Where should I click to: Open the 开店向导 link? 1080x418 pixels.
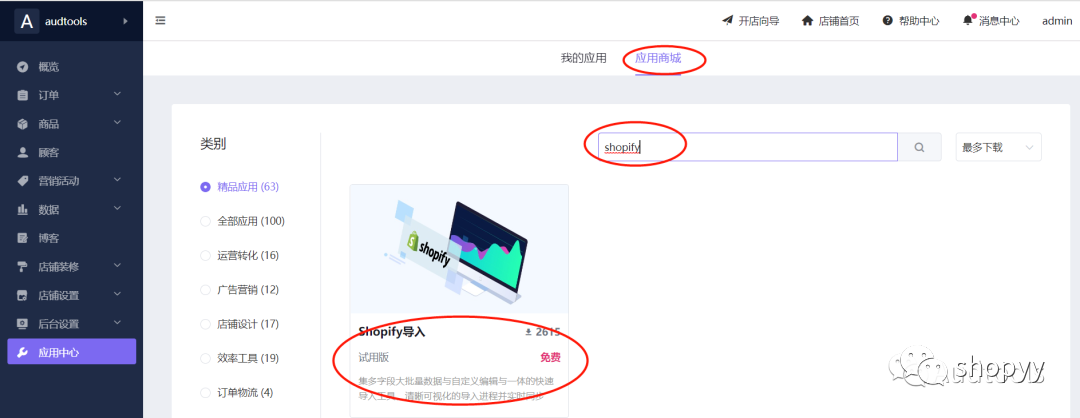[x=751, y=21]
